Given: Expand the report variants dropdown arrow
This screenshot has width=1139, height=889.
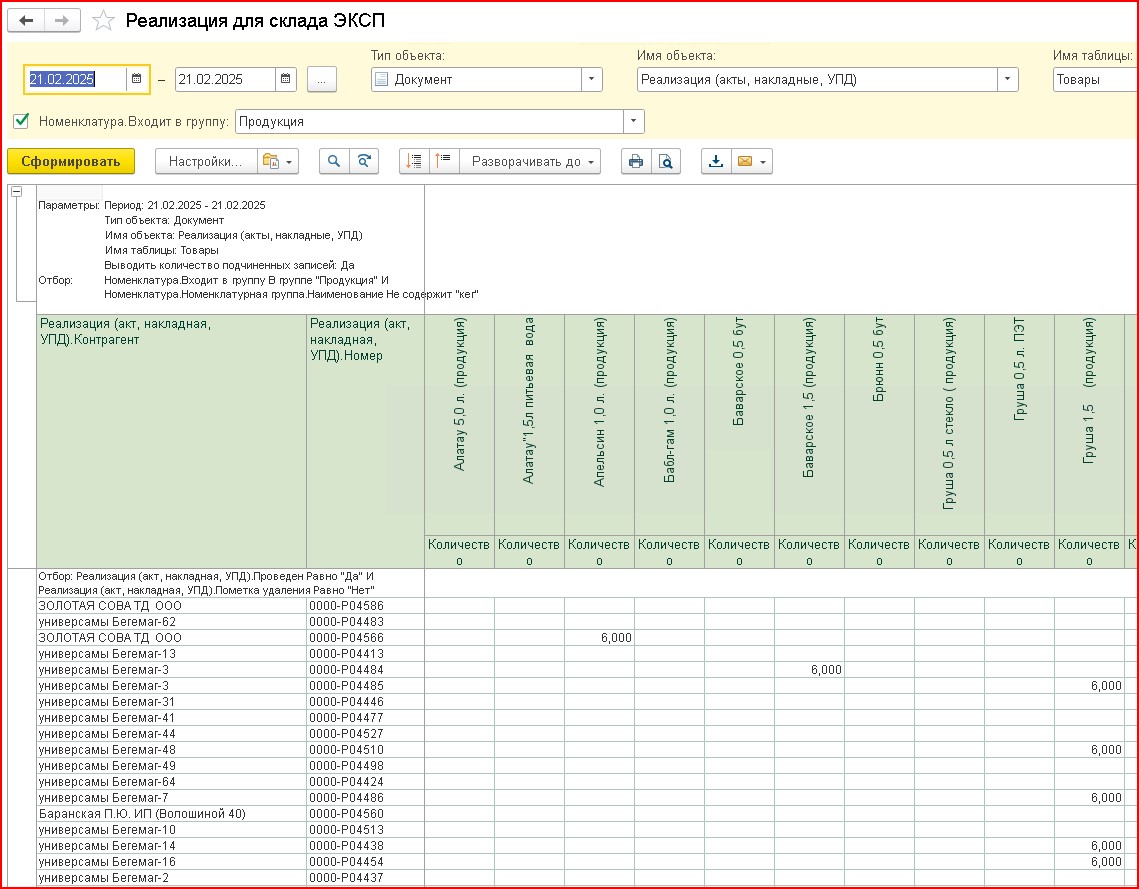Looking at the screenshot, I should pos(289,161).
